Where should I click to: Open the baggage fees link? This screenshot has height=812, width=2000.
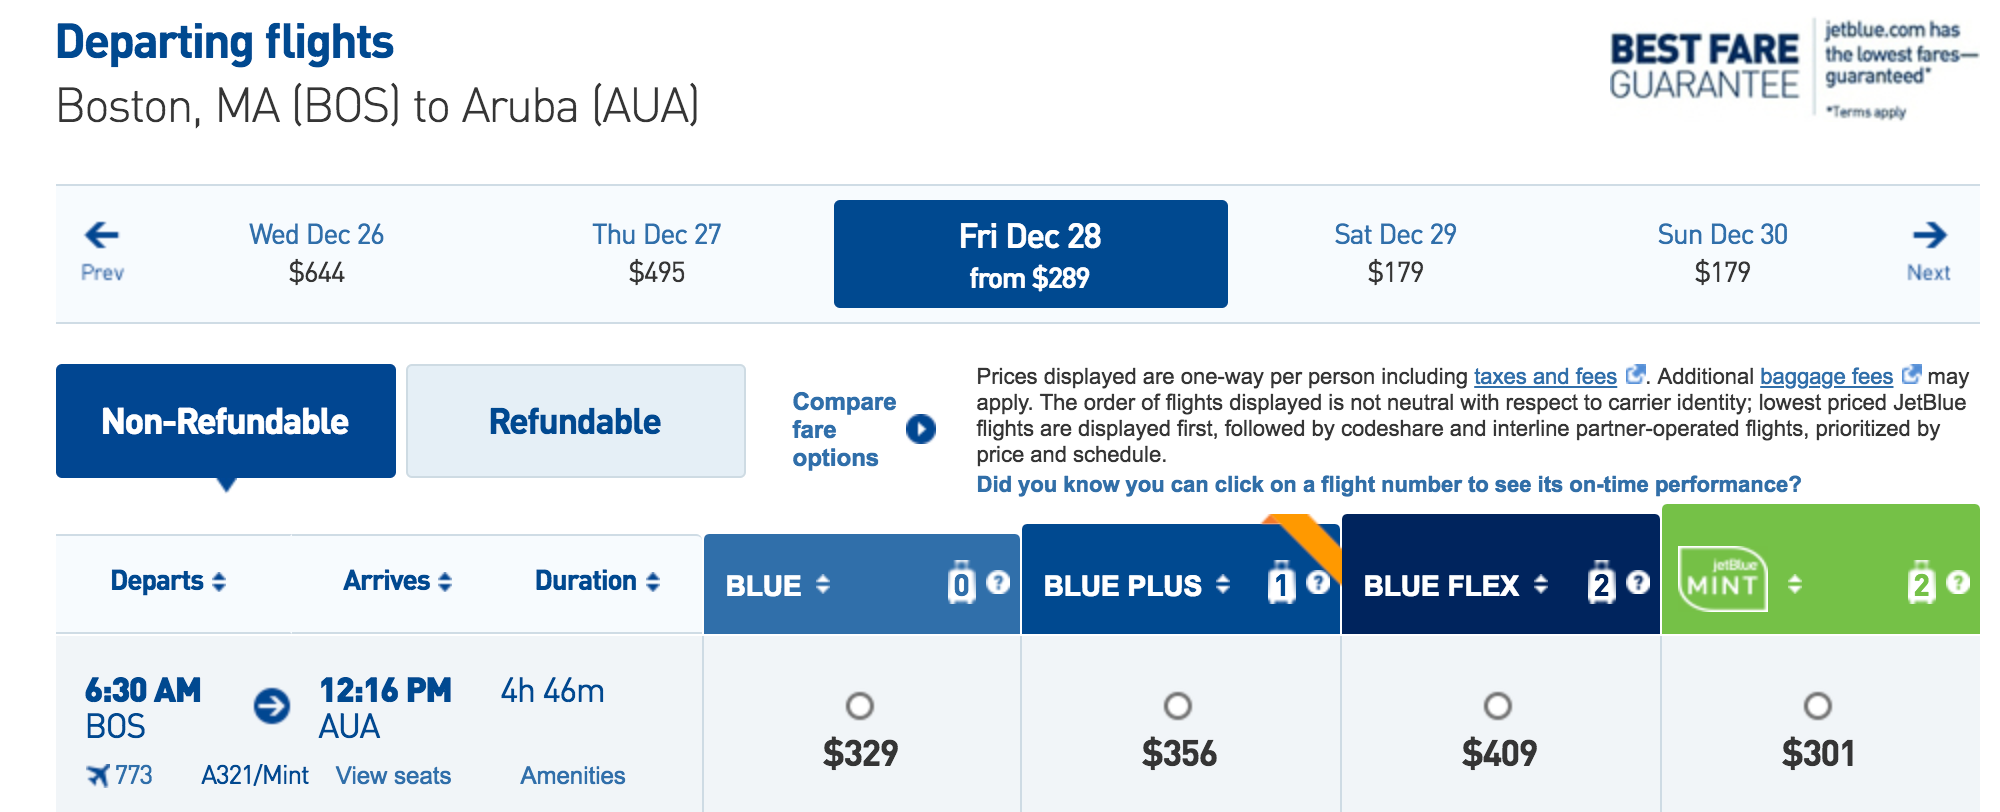pyautogui.click(x=1826, y=376)
